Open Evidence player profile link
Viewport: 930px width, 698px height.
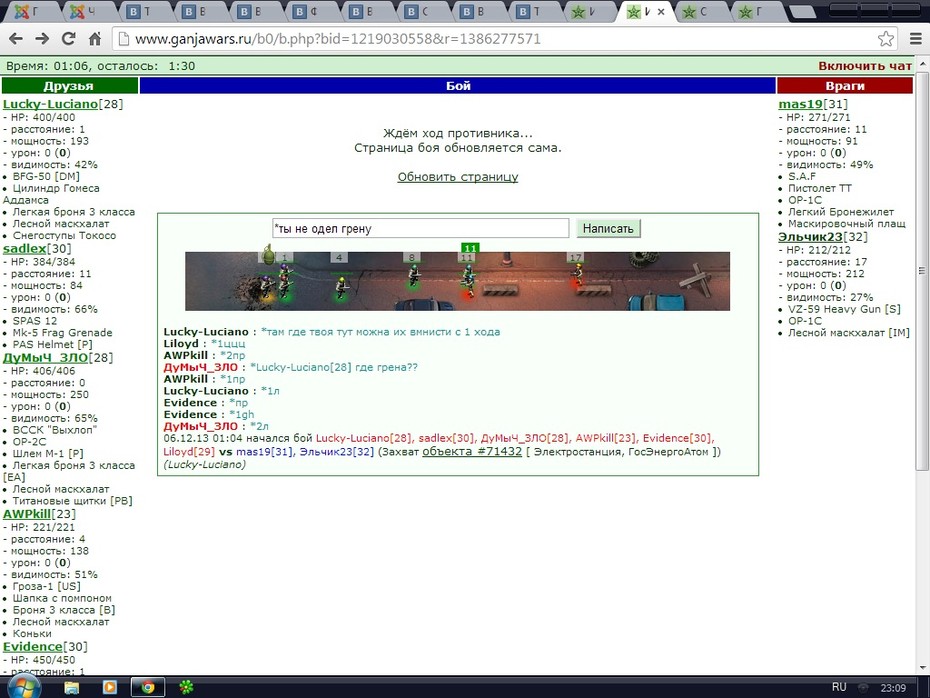[x=33, y=647]
